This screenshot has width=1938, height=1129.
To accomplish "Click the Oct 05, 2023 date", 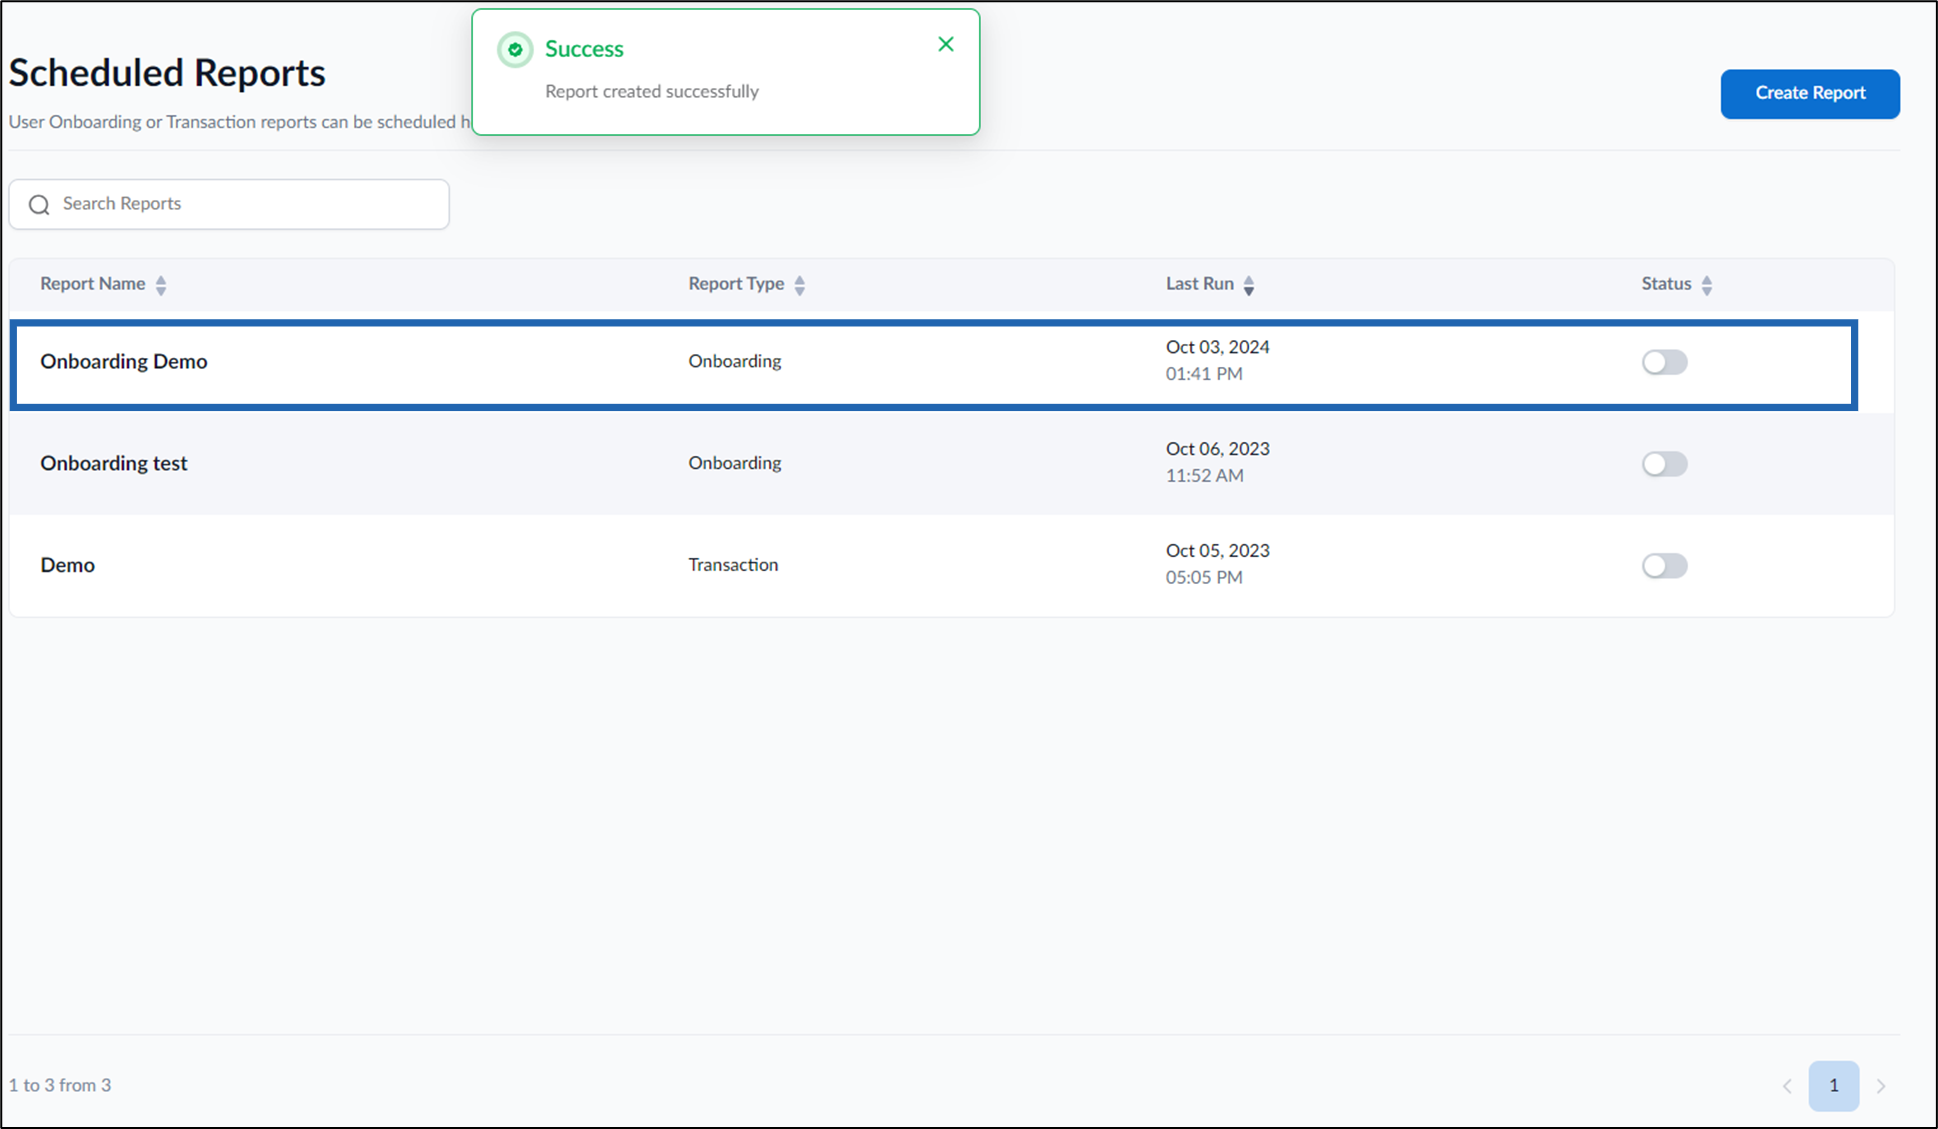I will (x=1217, y=551).
